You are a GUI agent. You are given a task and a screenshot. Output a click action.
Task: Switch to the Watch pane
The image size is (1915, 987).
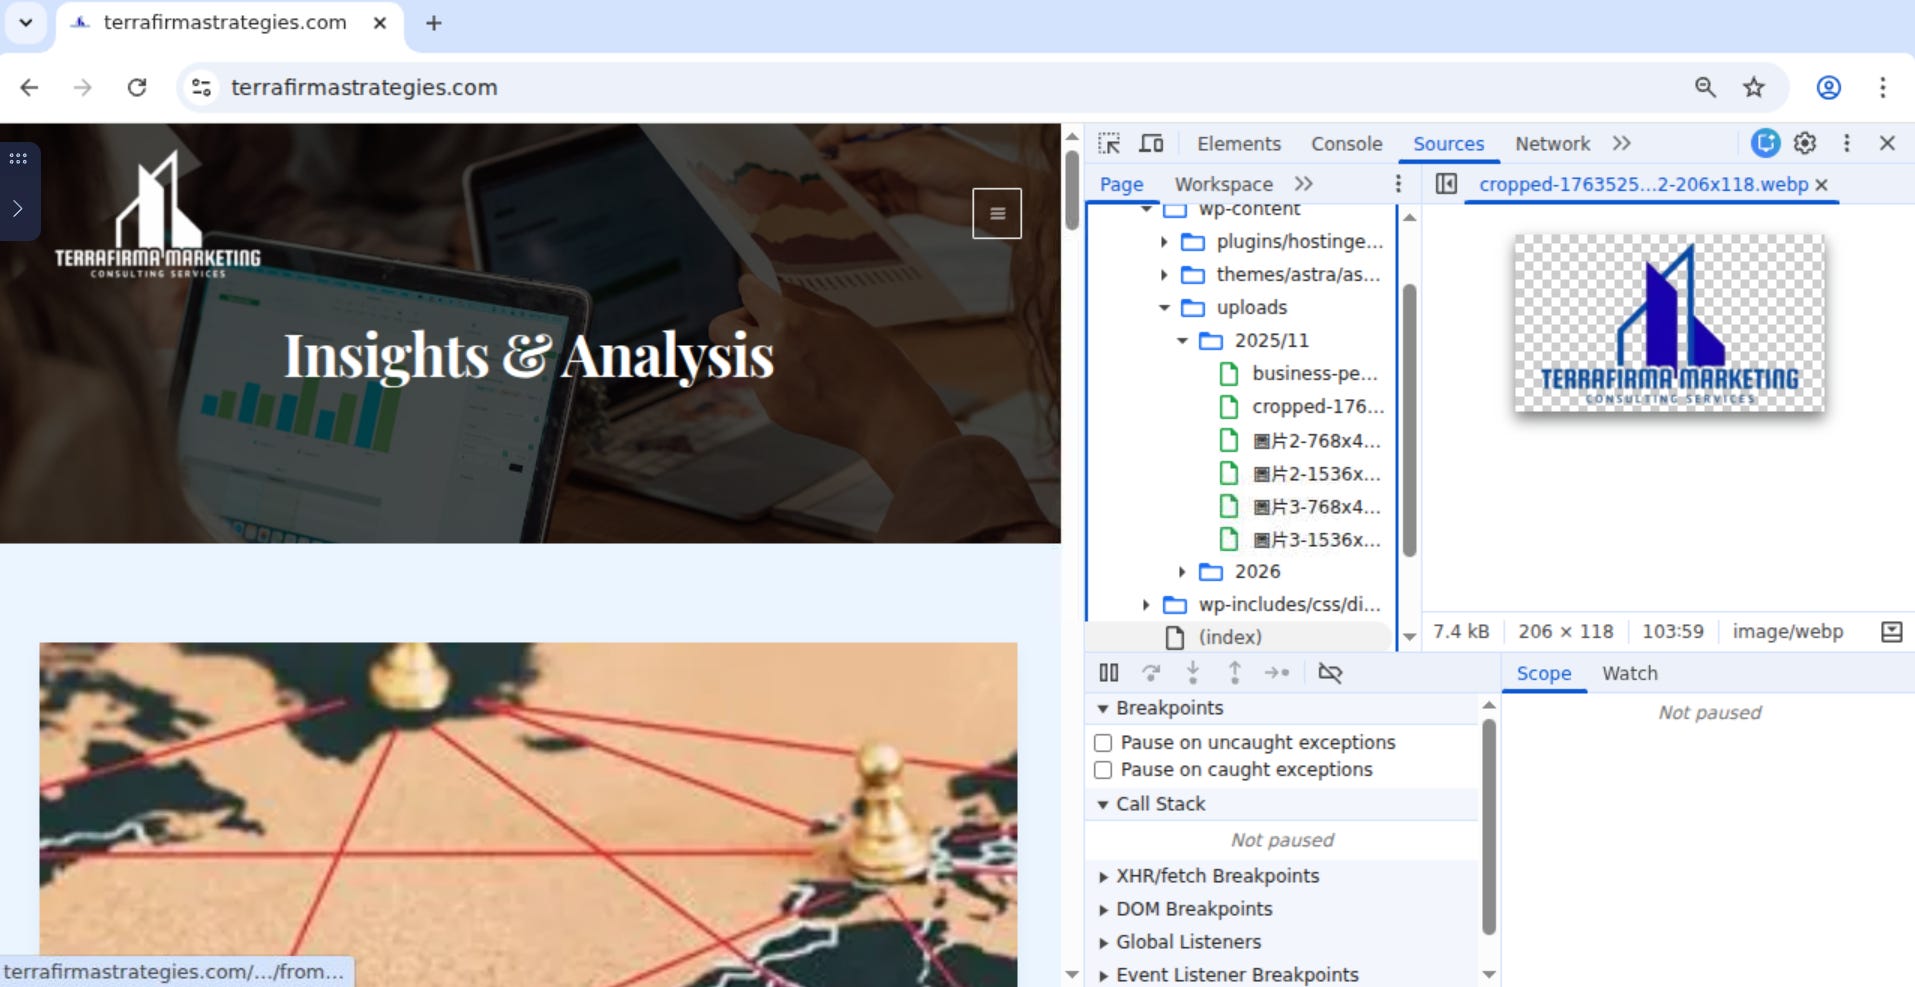click(1629, 673)
